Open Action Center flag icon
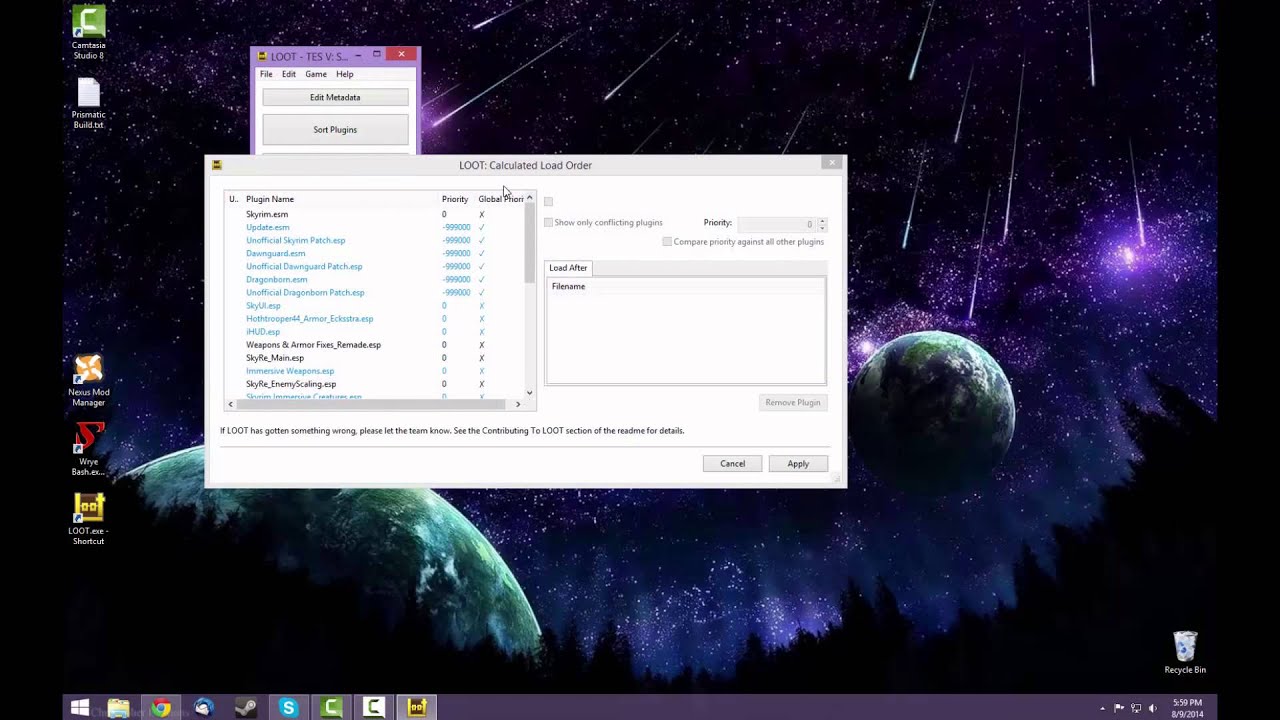The image size is (1280, 720). (x=1119, y=708)
